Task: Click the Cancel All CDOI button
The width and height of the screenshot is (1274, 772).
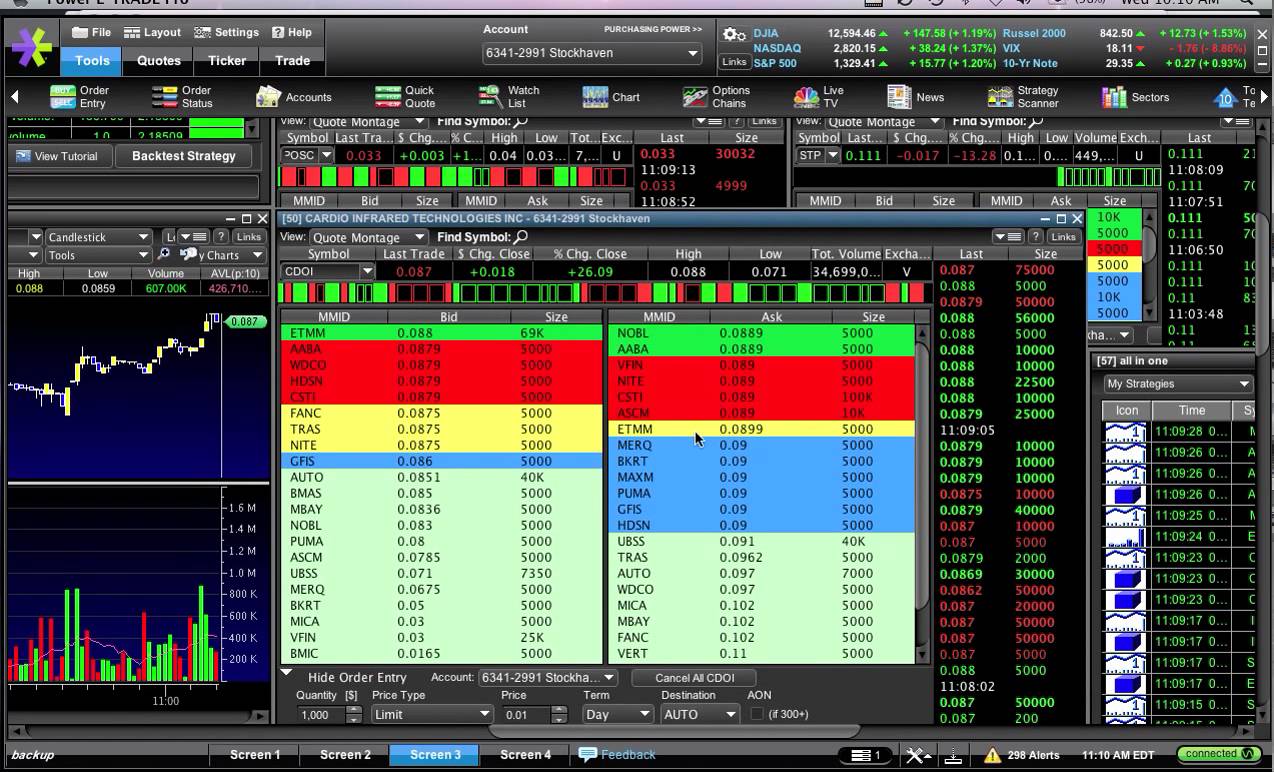Action: (x=694, y=677)
